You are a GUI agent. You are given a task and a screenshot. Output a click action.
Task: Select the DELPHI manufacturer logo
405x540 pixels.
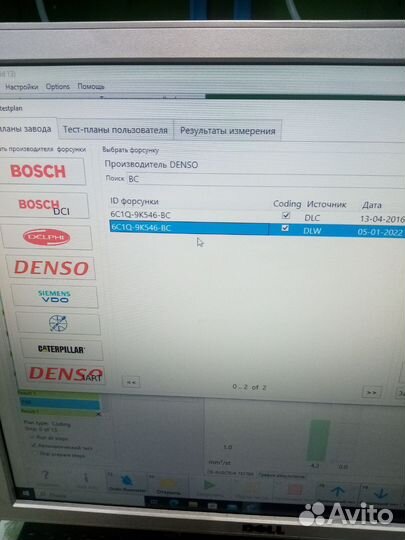pyautogui.click(x=47, y=237)
